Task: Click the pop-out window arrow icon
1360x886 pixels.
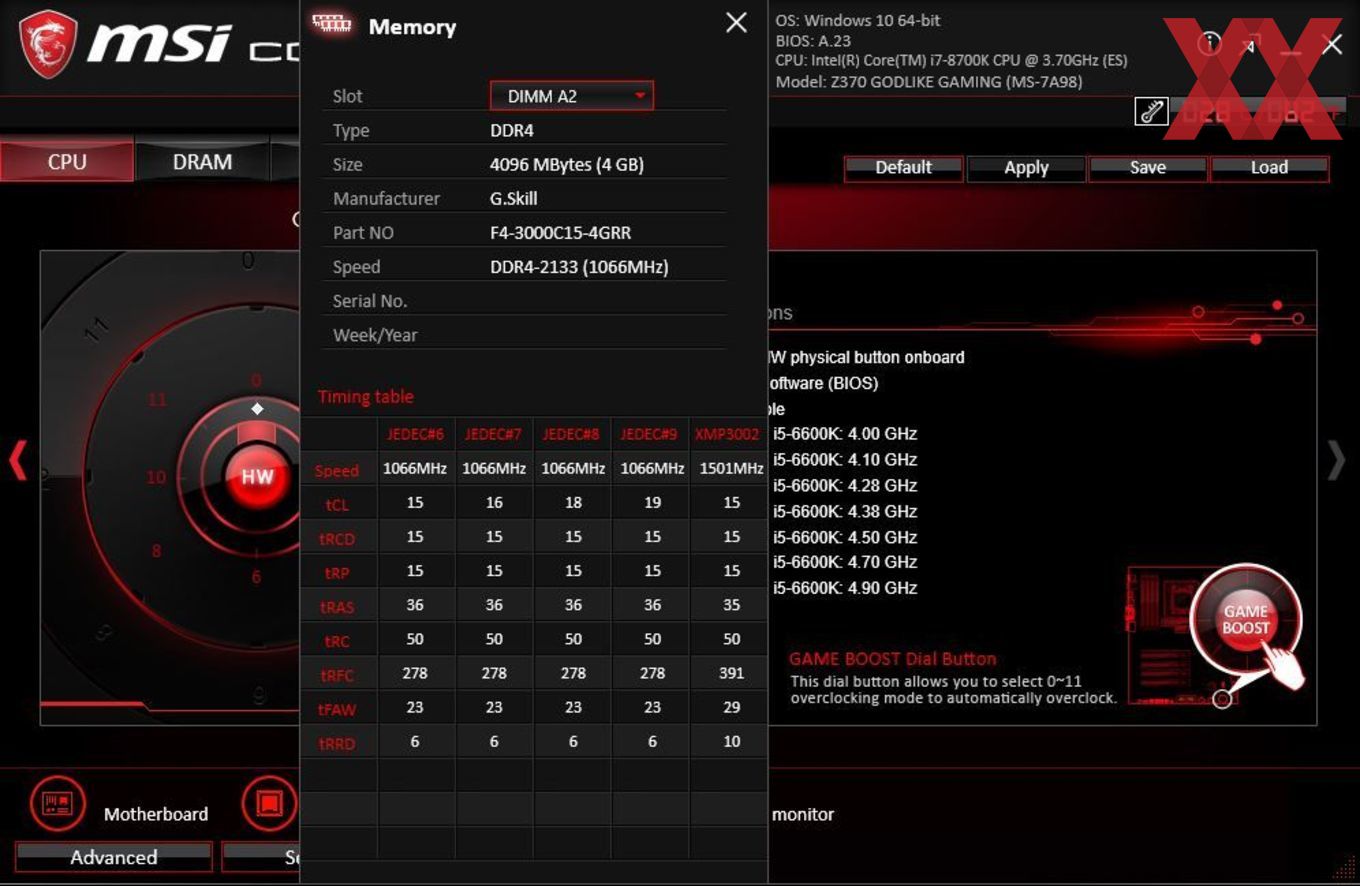Action: click(x=1251, y=43)
